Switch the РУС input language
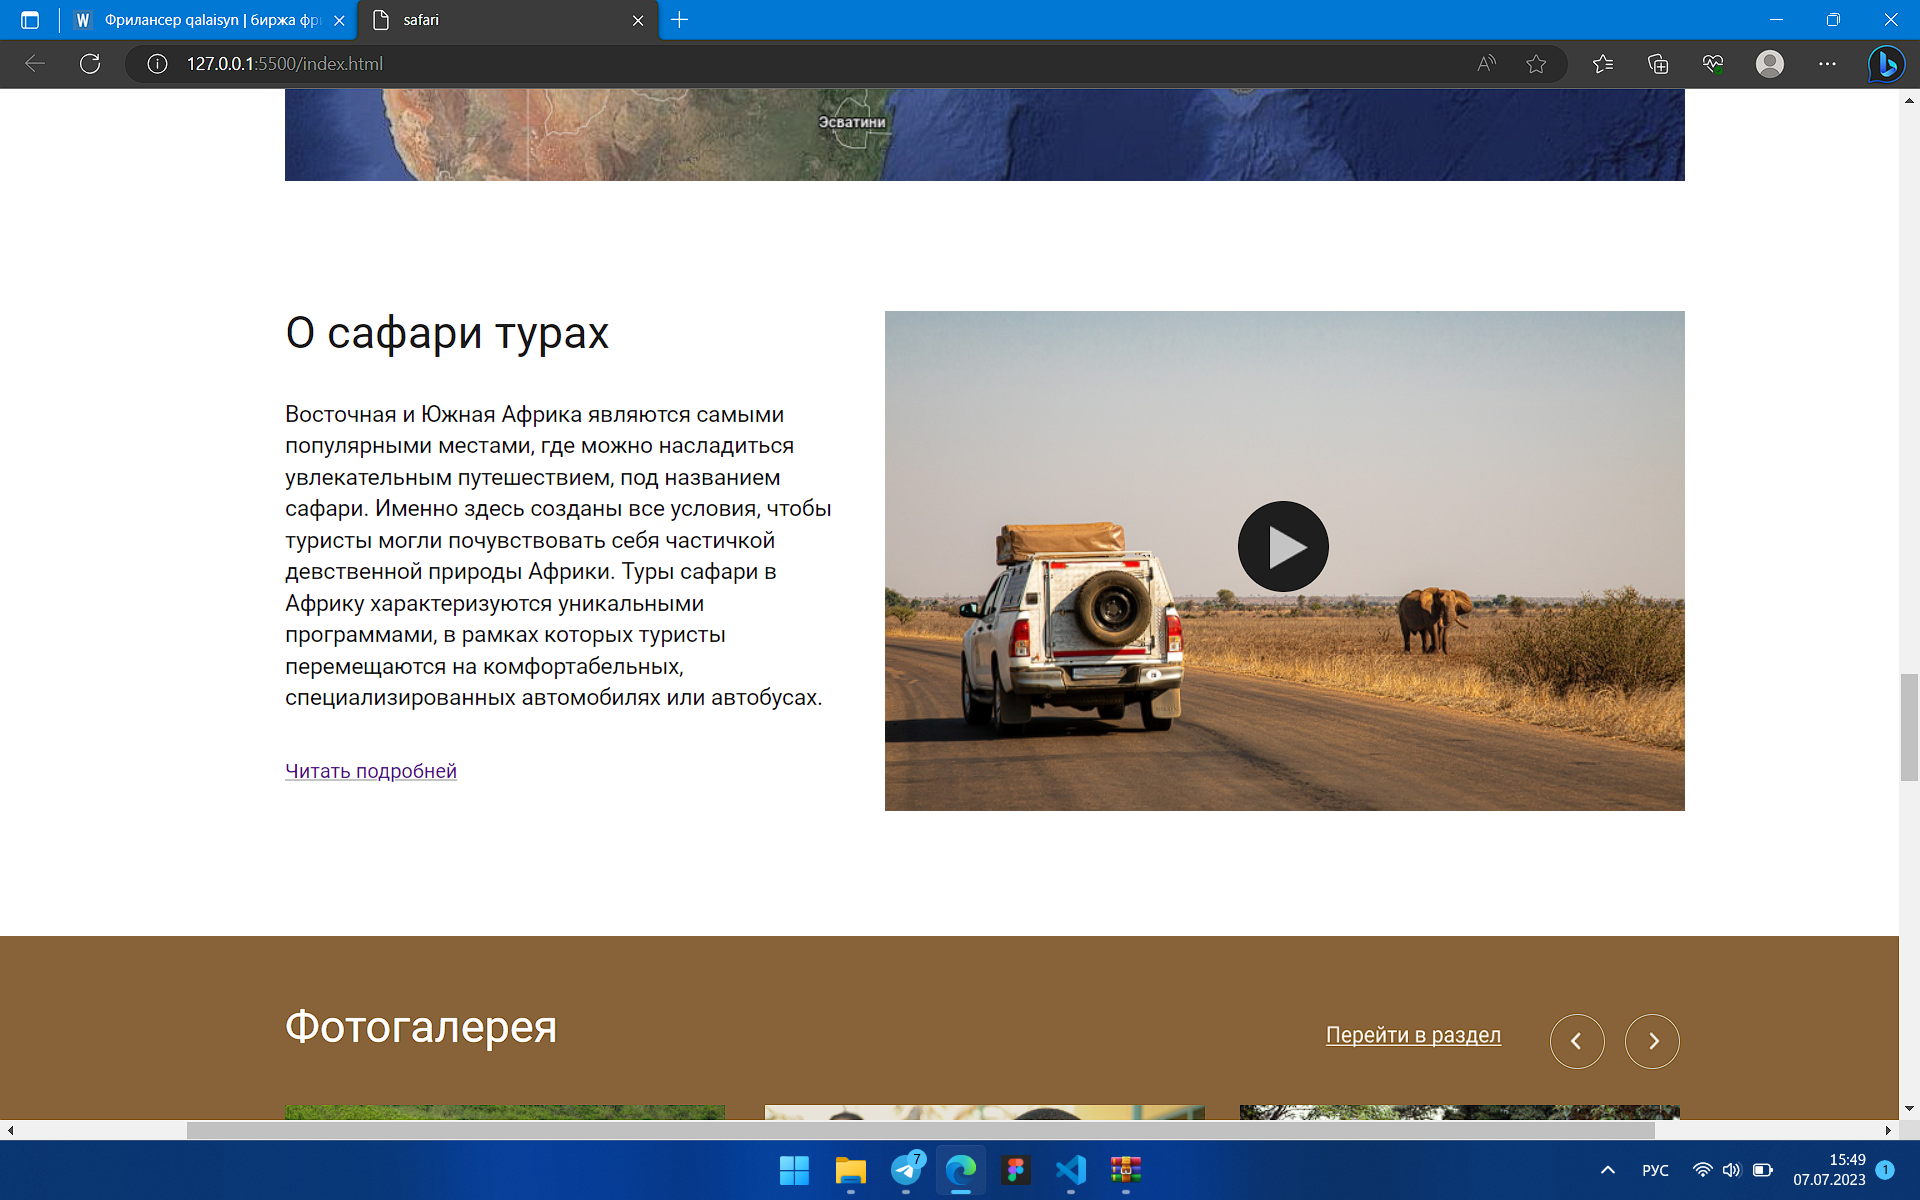The width and height of the screenshot is (1920, 1200). (1655, 1170)
